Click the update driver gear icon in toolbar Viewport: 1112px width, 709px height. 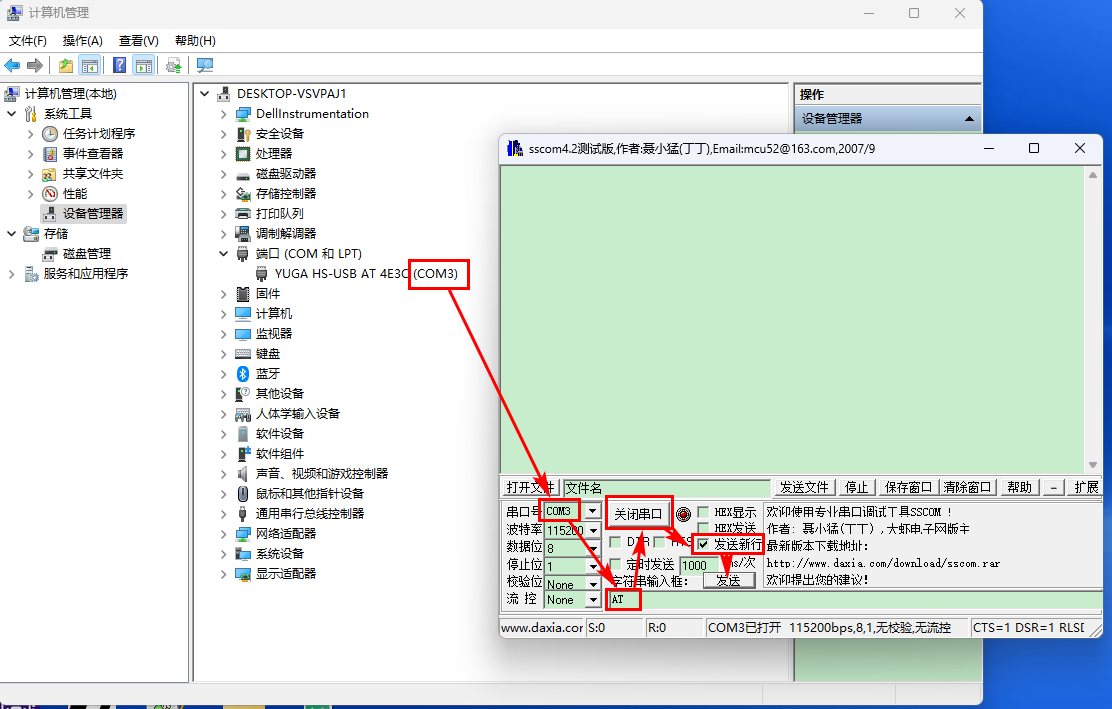coord(174,66)
